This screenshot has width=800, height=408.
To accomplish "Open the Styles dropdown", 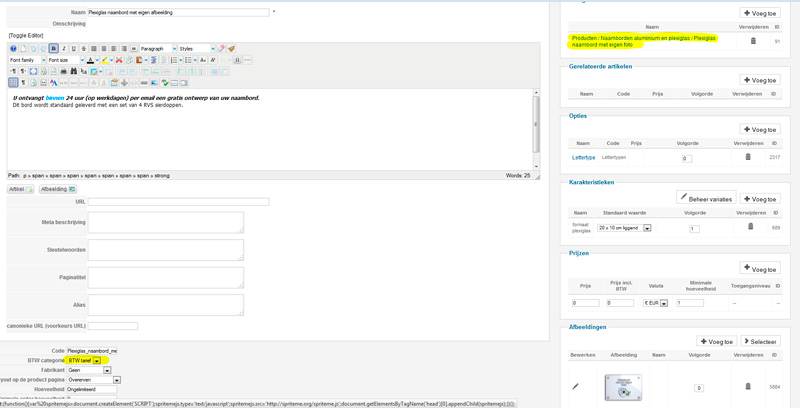I will click(197, 48).
